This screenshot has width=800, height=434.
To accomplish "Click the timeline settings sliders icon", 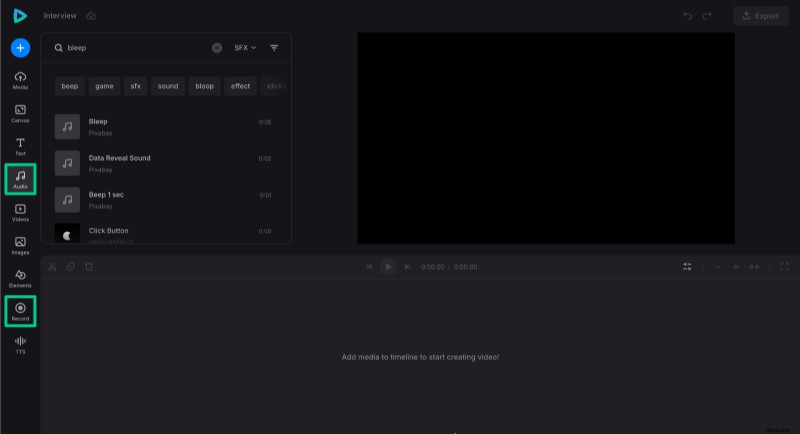I will [687, 267].
